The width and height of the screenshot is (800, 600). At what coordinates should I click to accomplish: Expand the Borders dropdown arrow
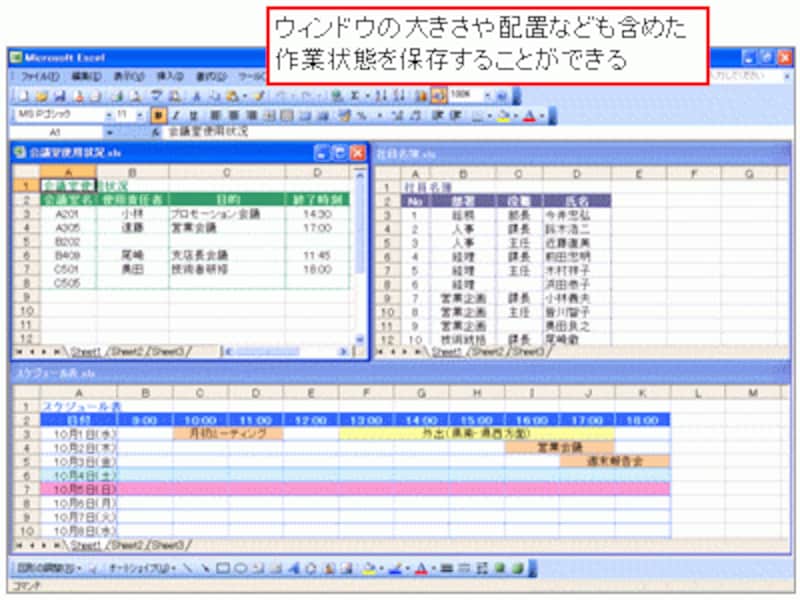(x=490, y=116)
